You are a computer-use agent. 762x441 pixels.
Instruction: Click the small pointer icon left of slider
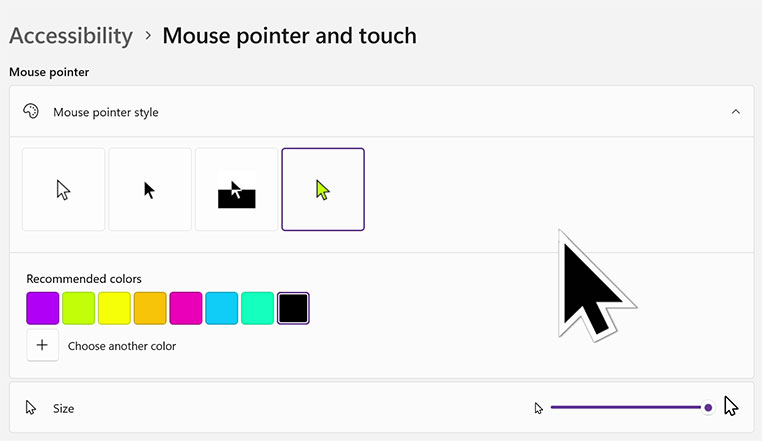538,408
